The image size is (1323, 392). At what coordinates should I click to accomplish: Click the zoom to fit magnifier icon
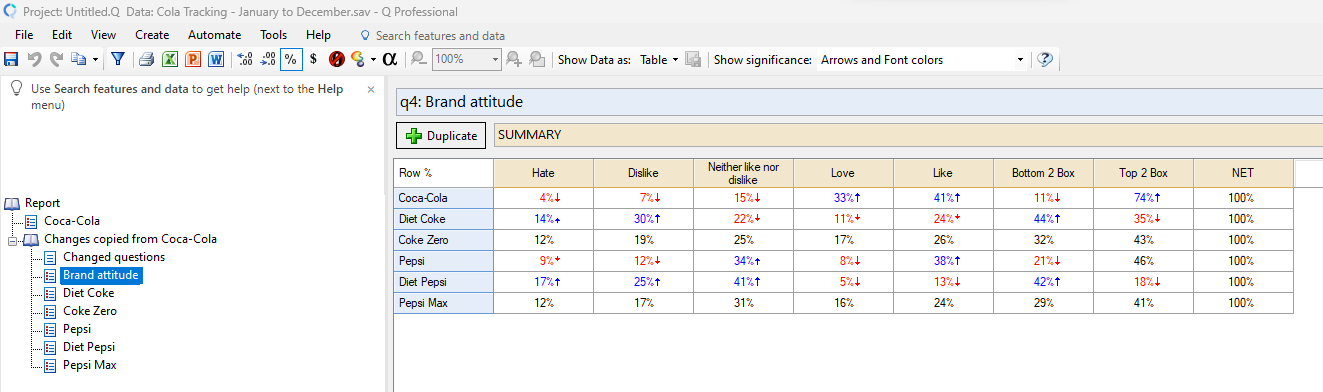click(x=537, y=59)
